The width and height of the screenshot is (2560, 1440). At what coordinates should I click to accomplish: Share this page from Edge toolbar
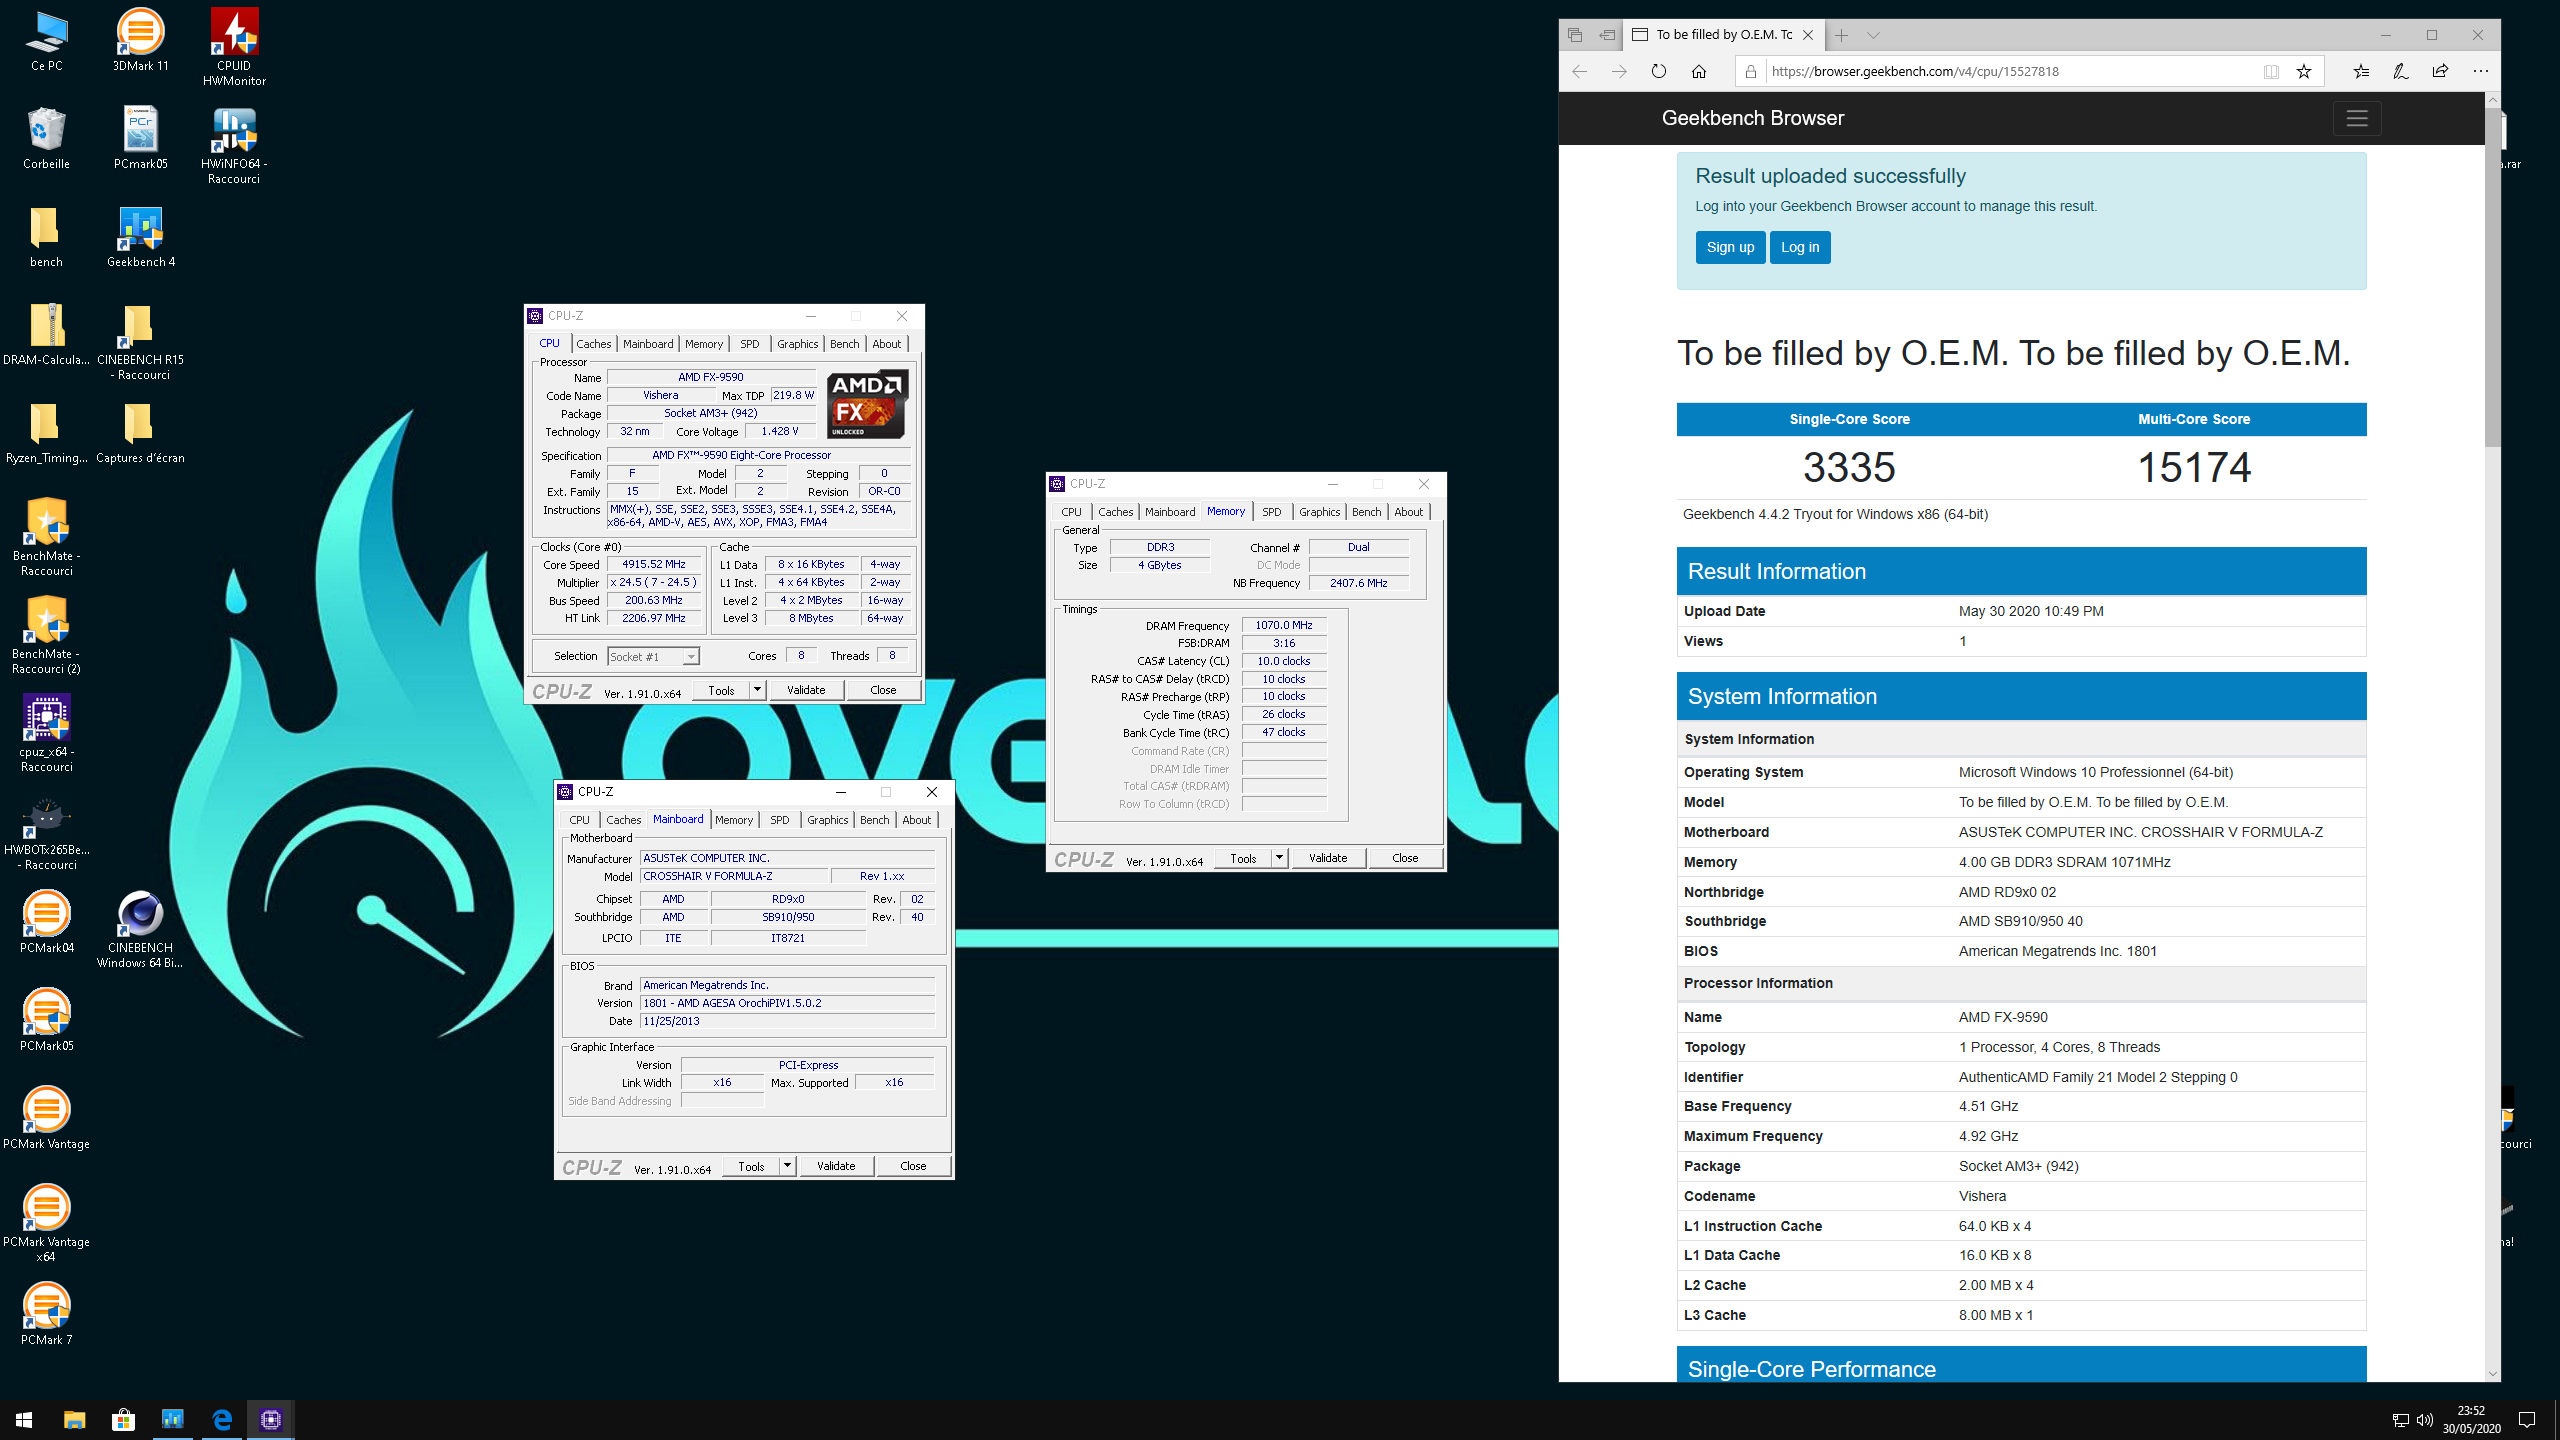(x=2440, y=71)
